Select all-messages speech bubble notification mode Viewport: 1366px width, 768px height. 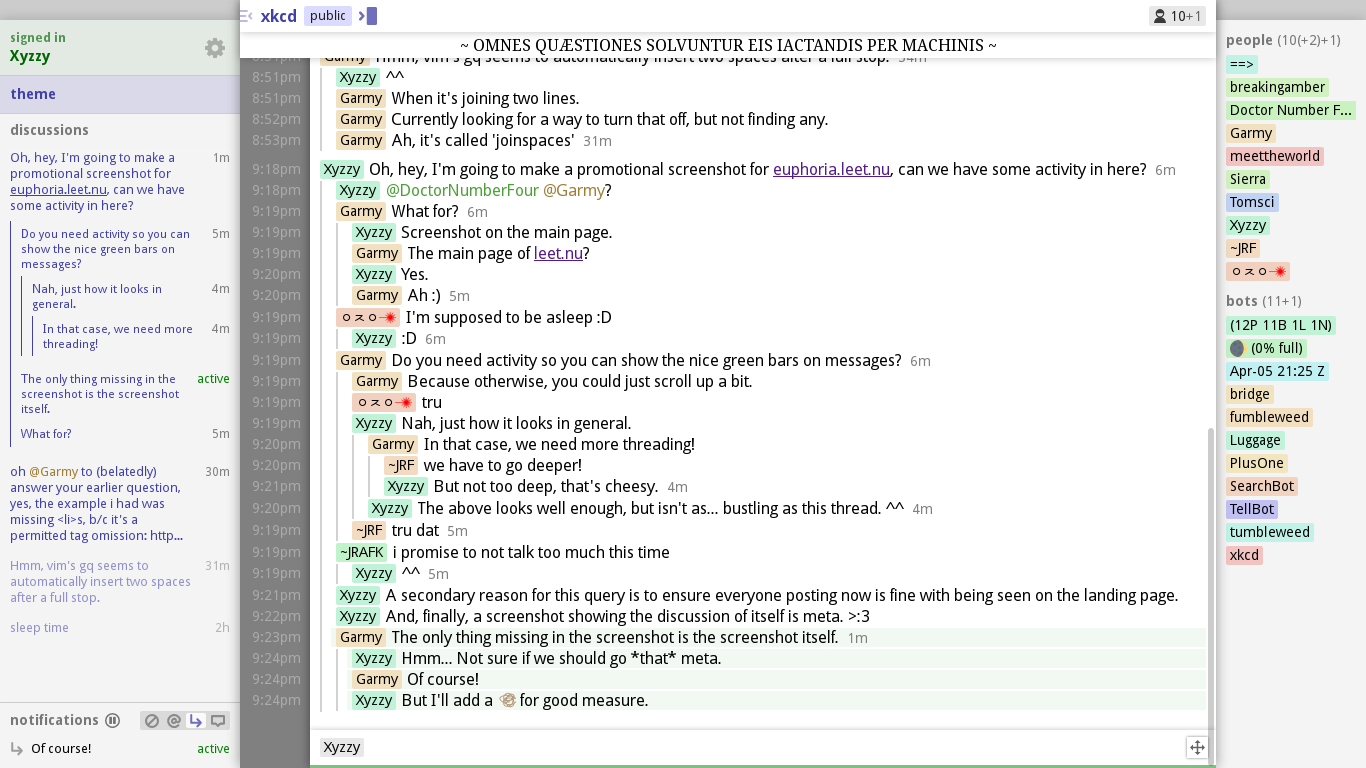pyautogui.click(x=218, y=720)
